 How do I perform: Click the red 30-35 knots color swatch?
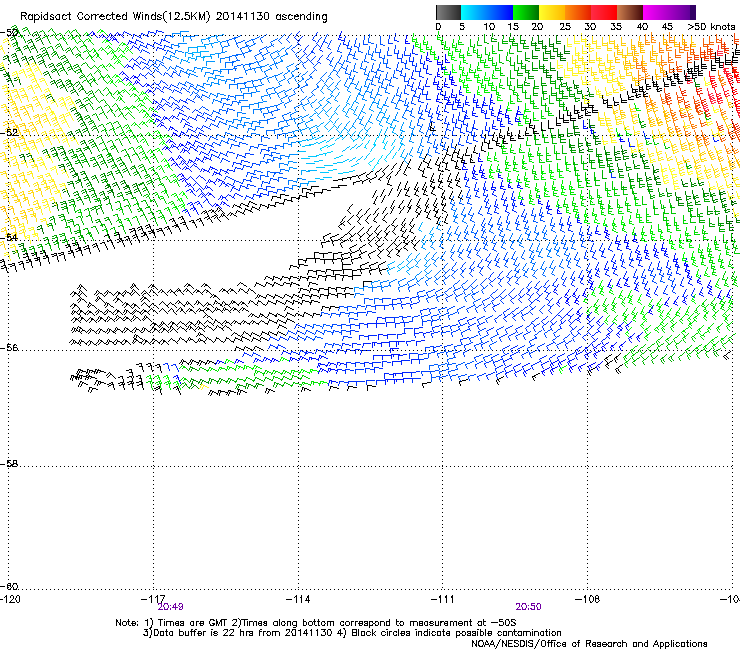[x=604, y=12]
